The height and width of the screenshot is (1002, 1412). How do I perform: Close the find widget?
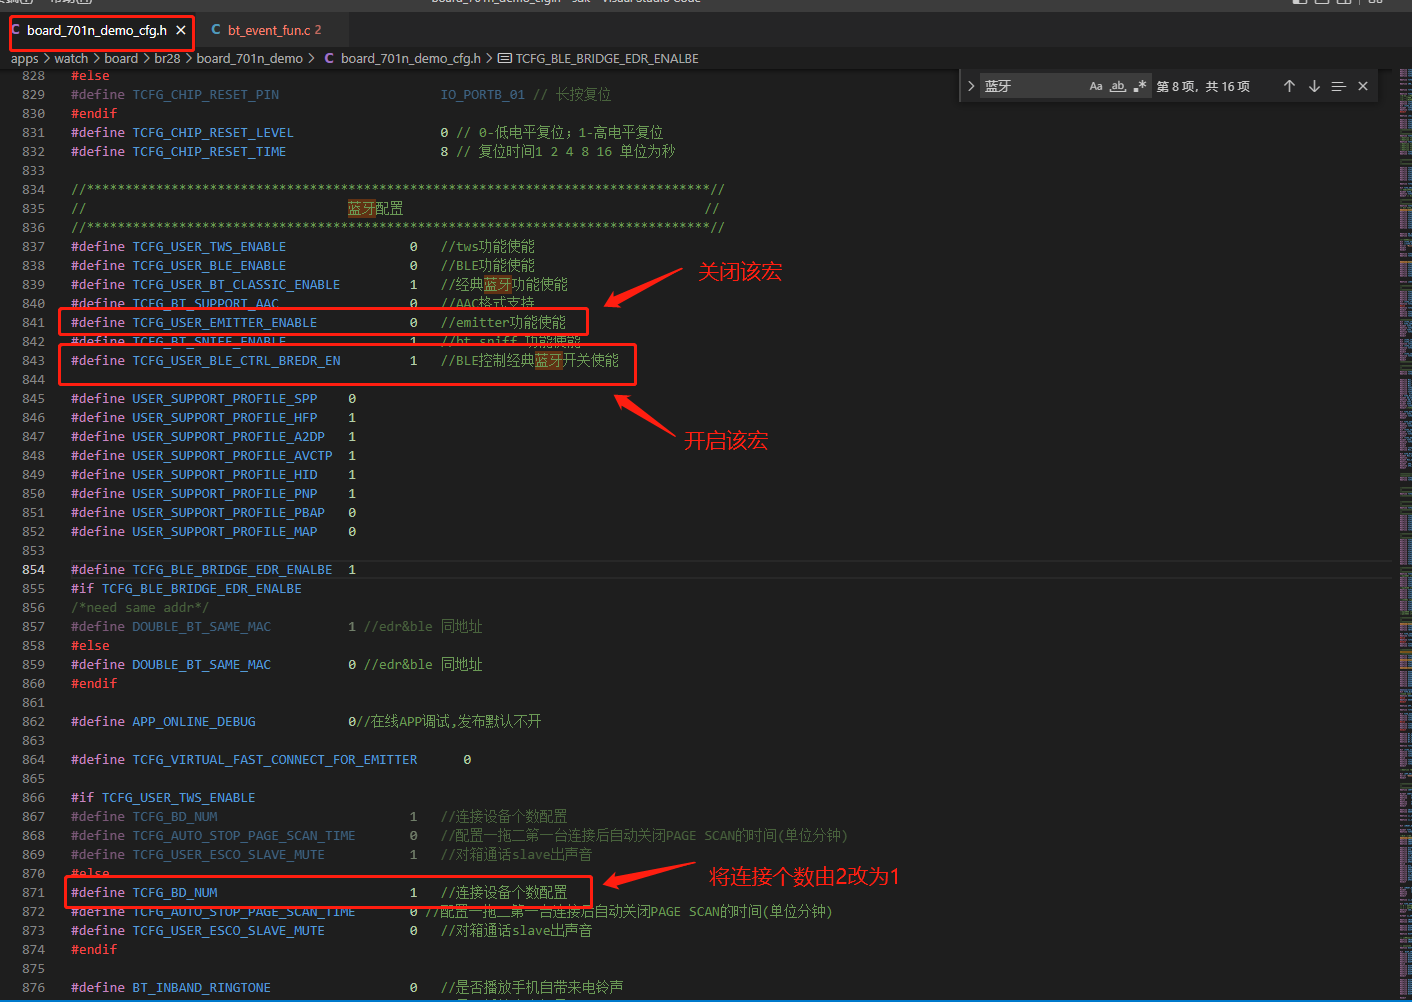point(1363,86)
